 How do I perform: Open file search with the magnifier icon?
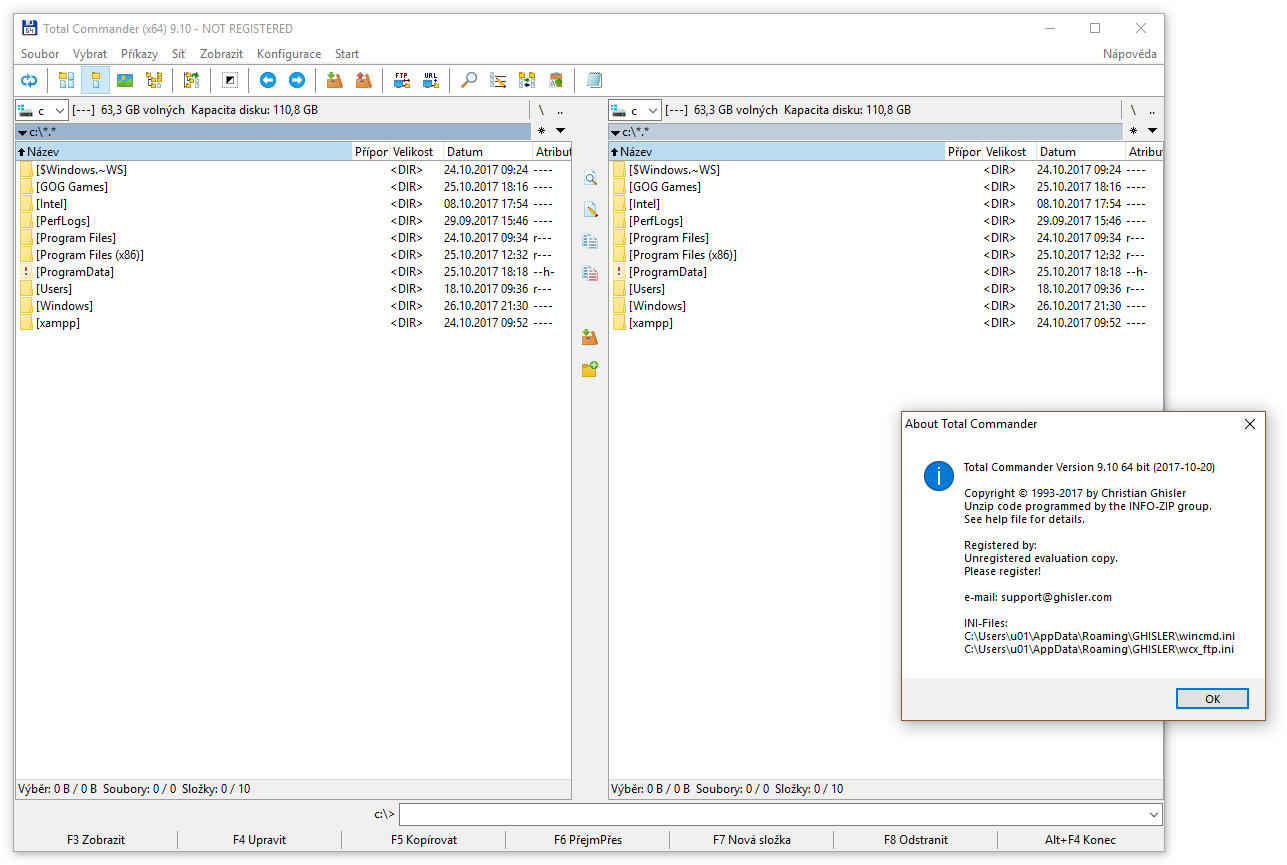(469, 80)
